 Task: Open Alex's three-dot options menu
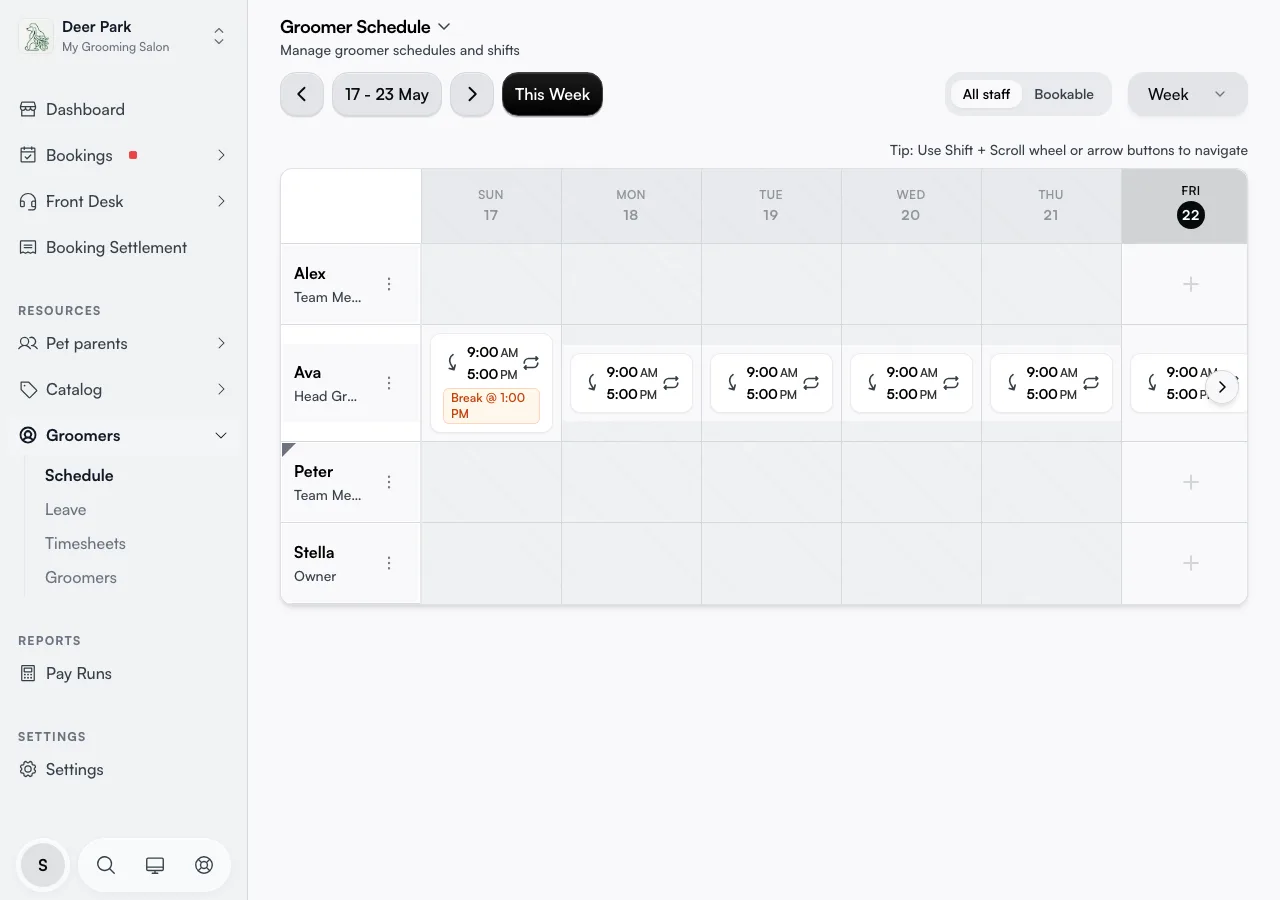390,285
